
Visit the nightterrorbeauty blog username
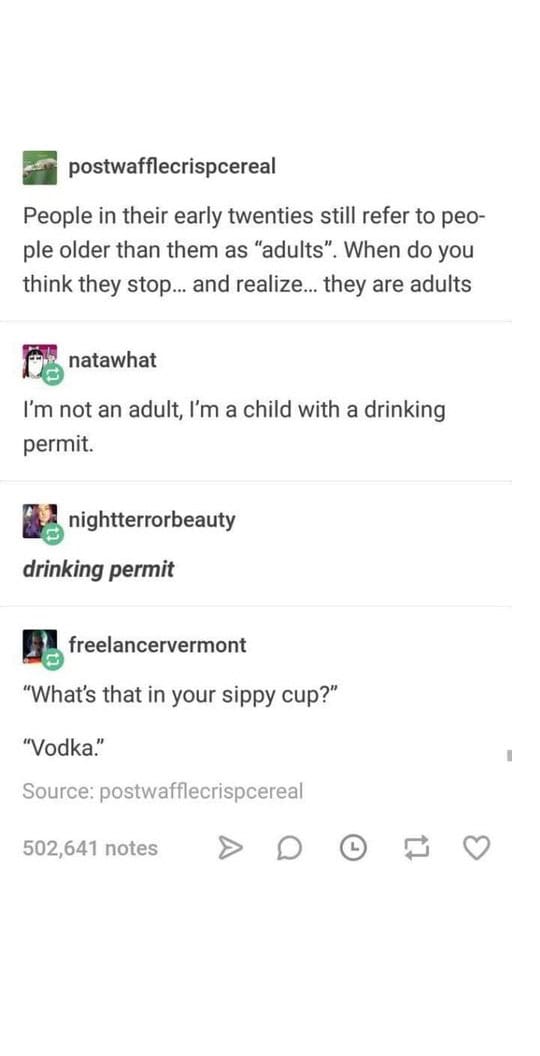152,520
